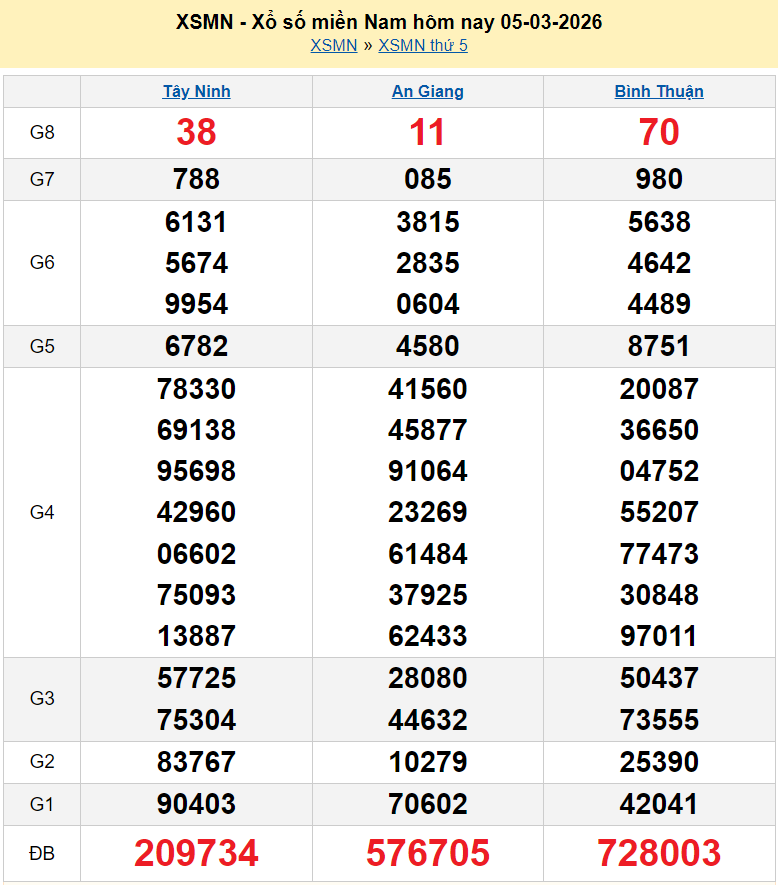
Task: Select the G8 result 70 for Bình Thuận
Action: (x=659, y=132)
